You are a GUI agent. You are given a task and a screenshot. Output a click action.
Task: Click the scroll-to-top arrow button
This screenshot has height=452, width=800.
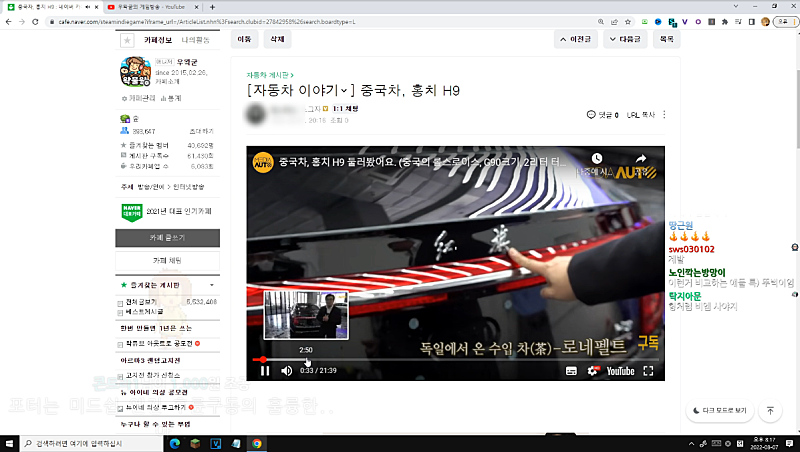coord(770,411)
